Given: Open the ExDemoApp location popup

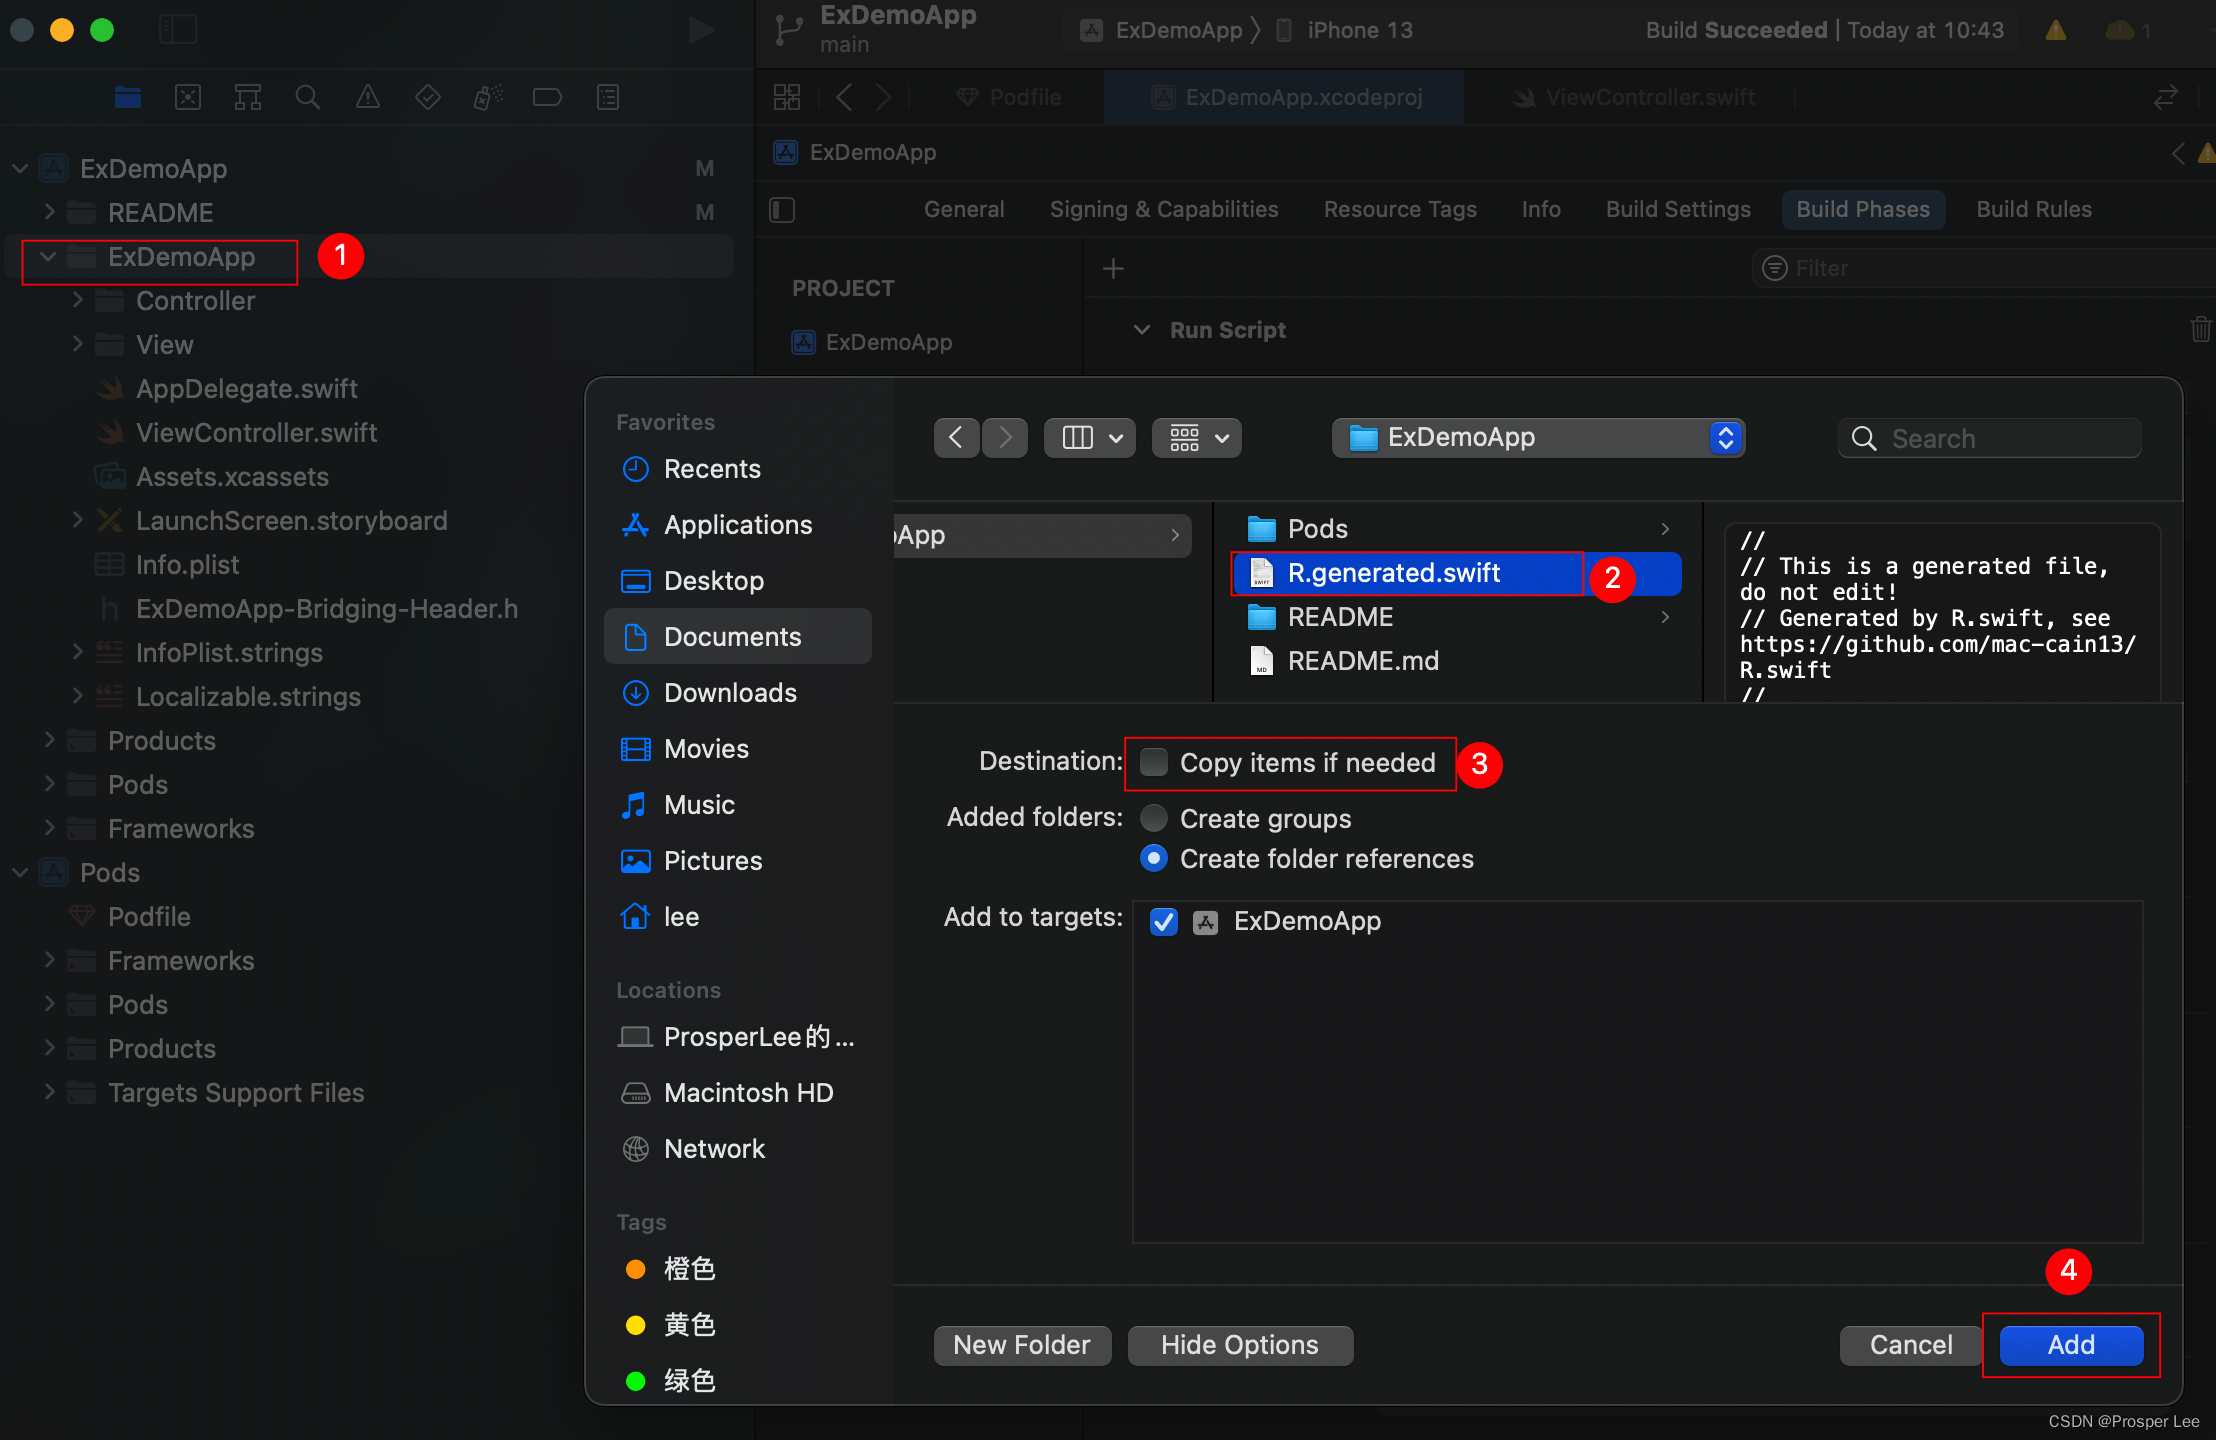Looking at the screenshot, I should tap(1538, 438).
